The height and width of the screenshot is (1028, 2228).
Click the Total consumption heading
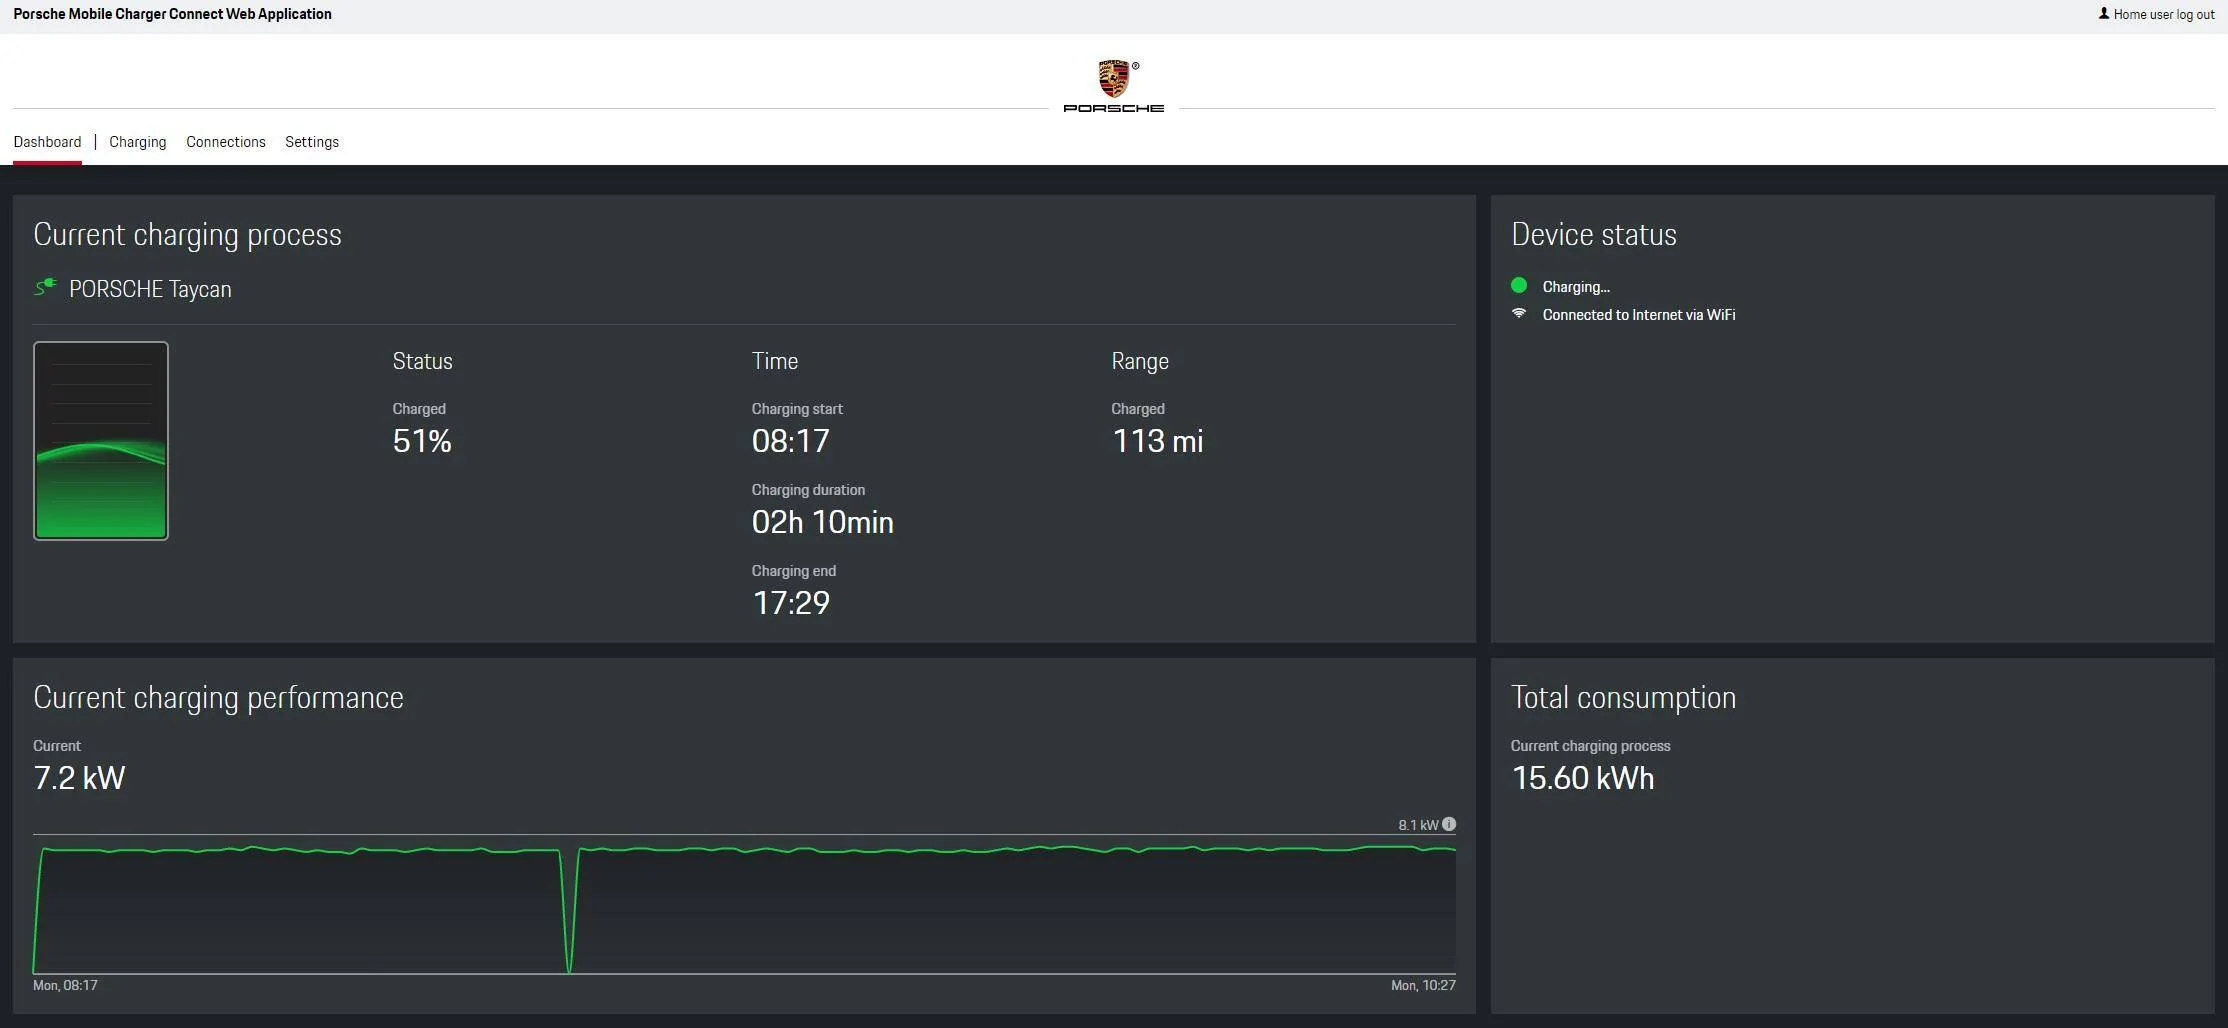click(1624, 697)
